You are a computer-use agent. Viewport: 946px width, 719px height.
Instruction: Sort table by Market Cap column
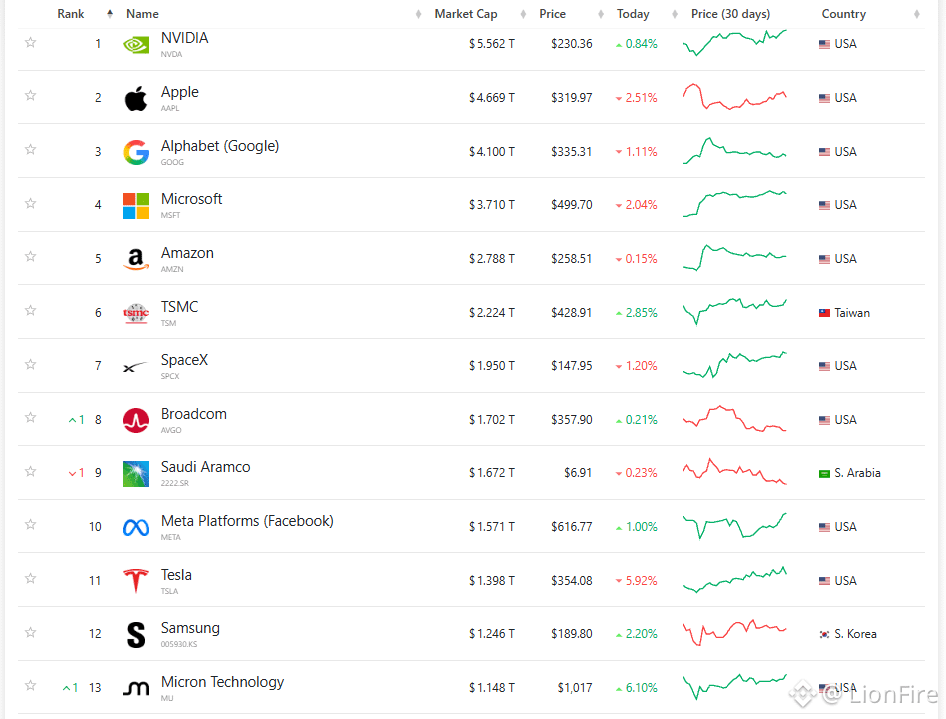tap(466, 14)
